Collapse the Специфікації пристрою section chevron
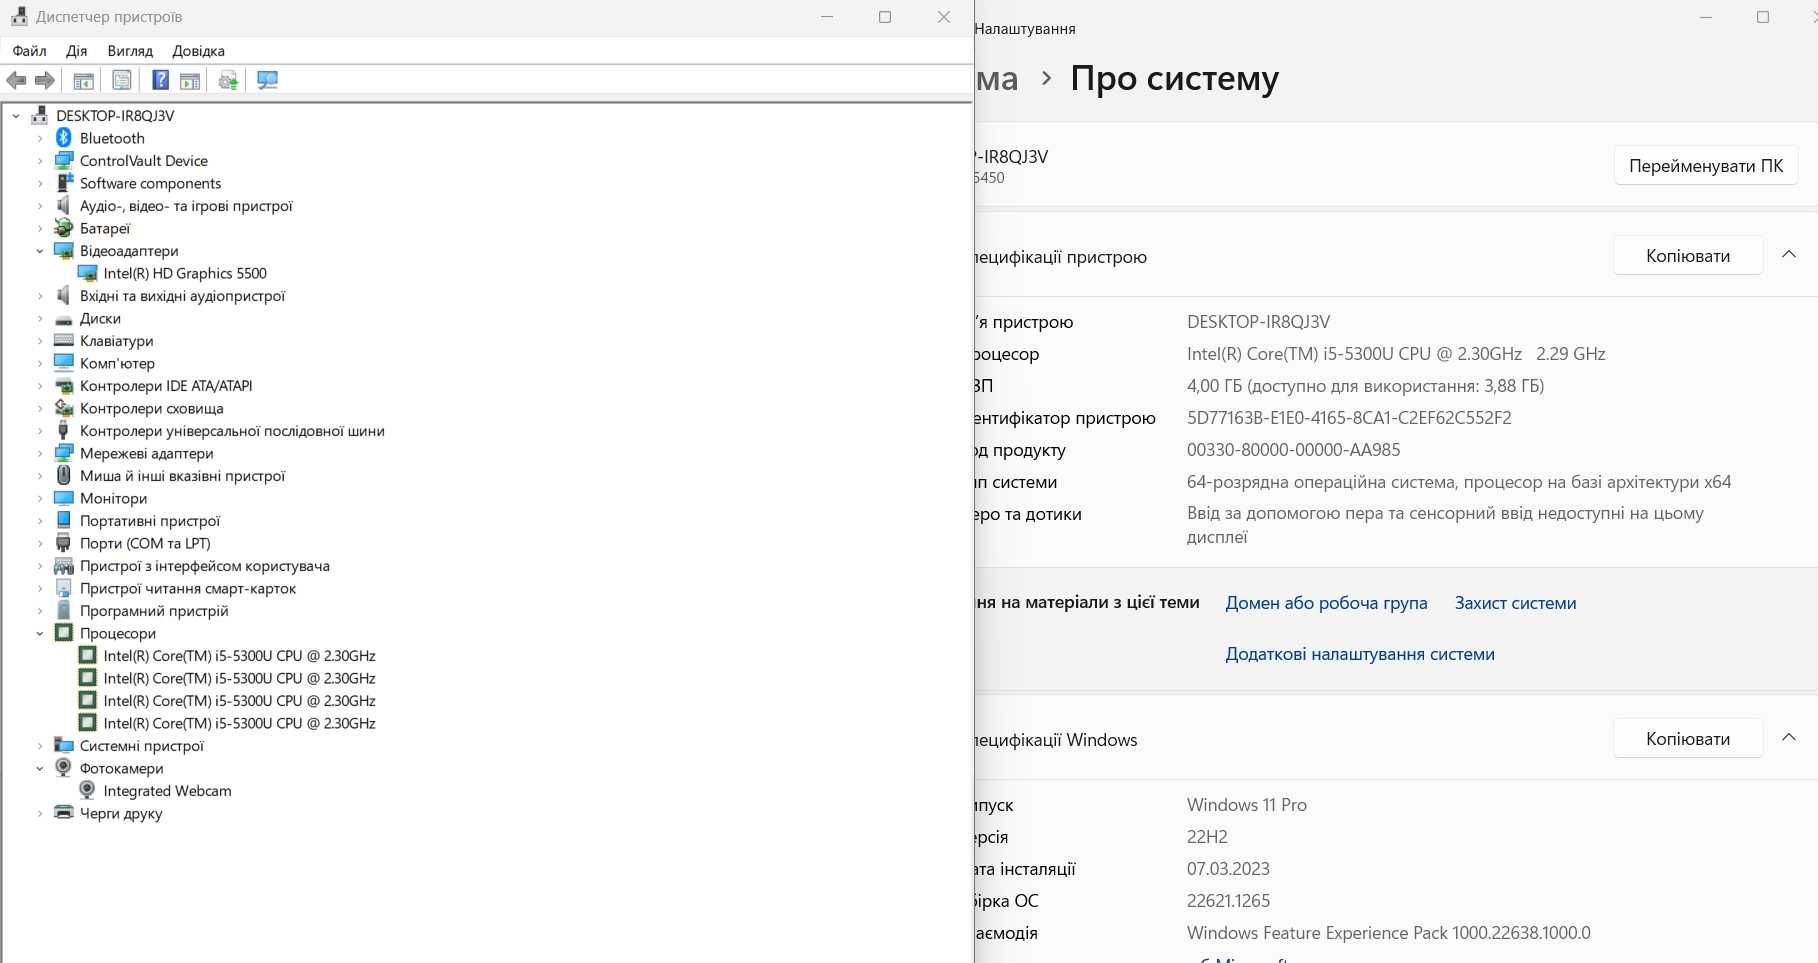This screenshot has height=963, width=1818. (x=1789, y=255)
